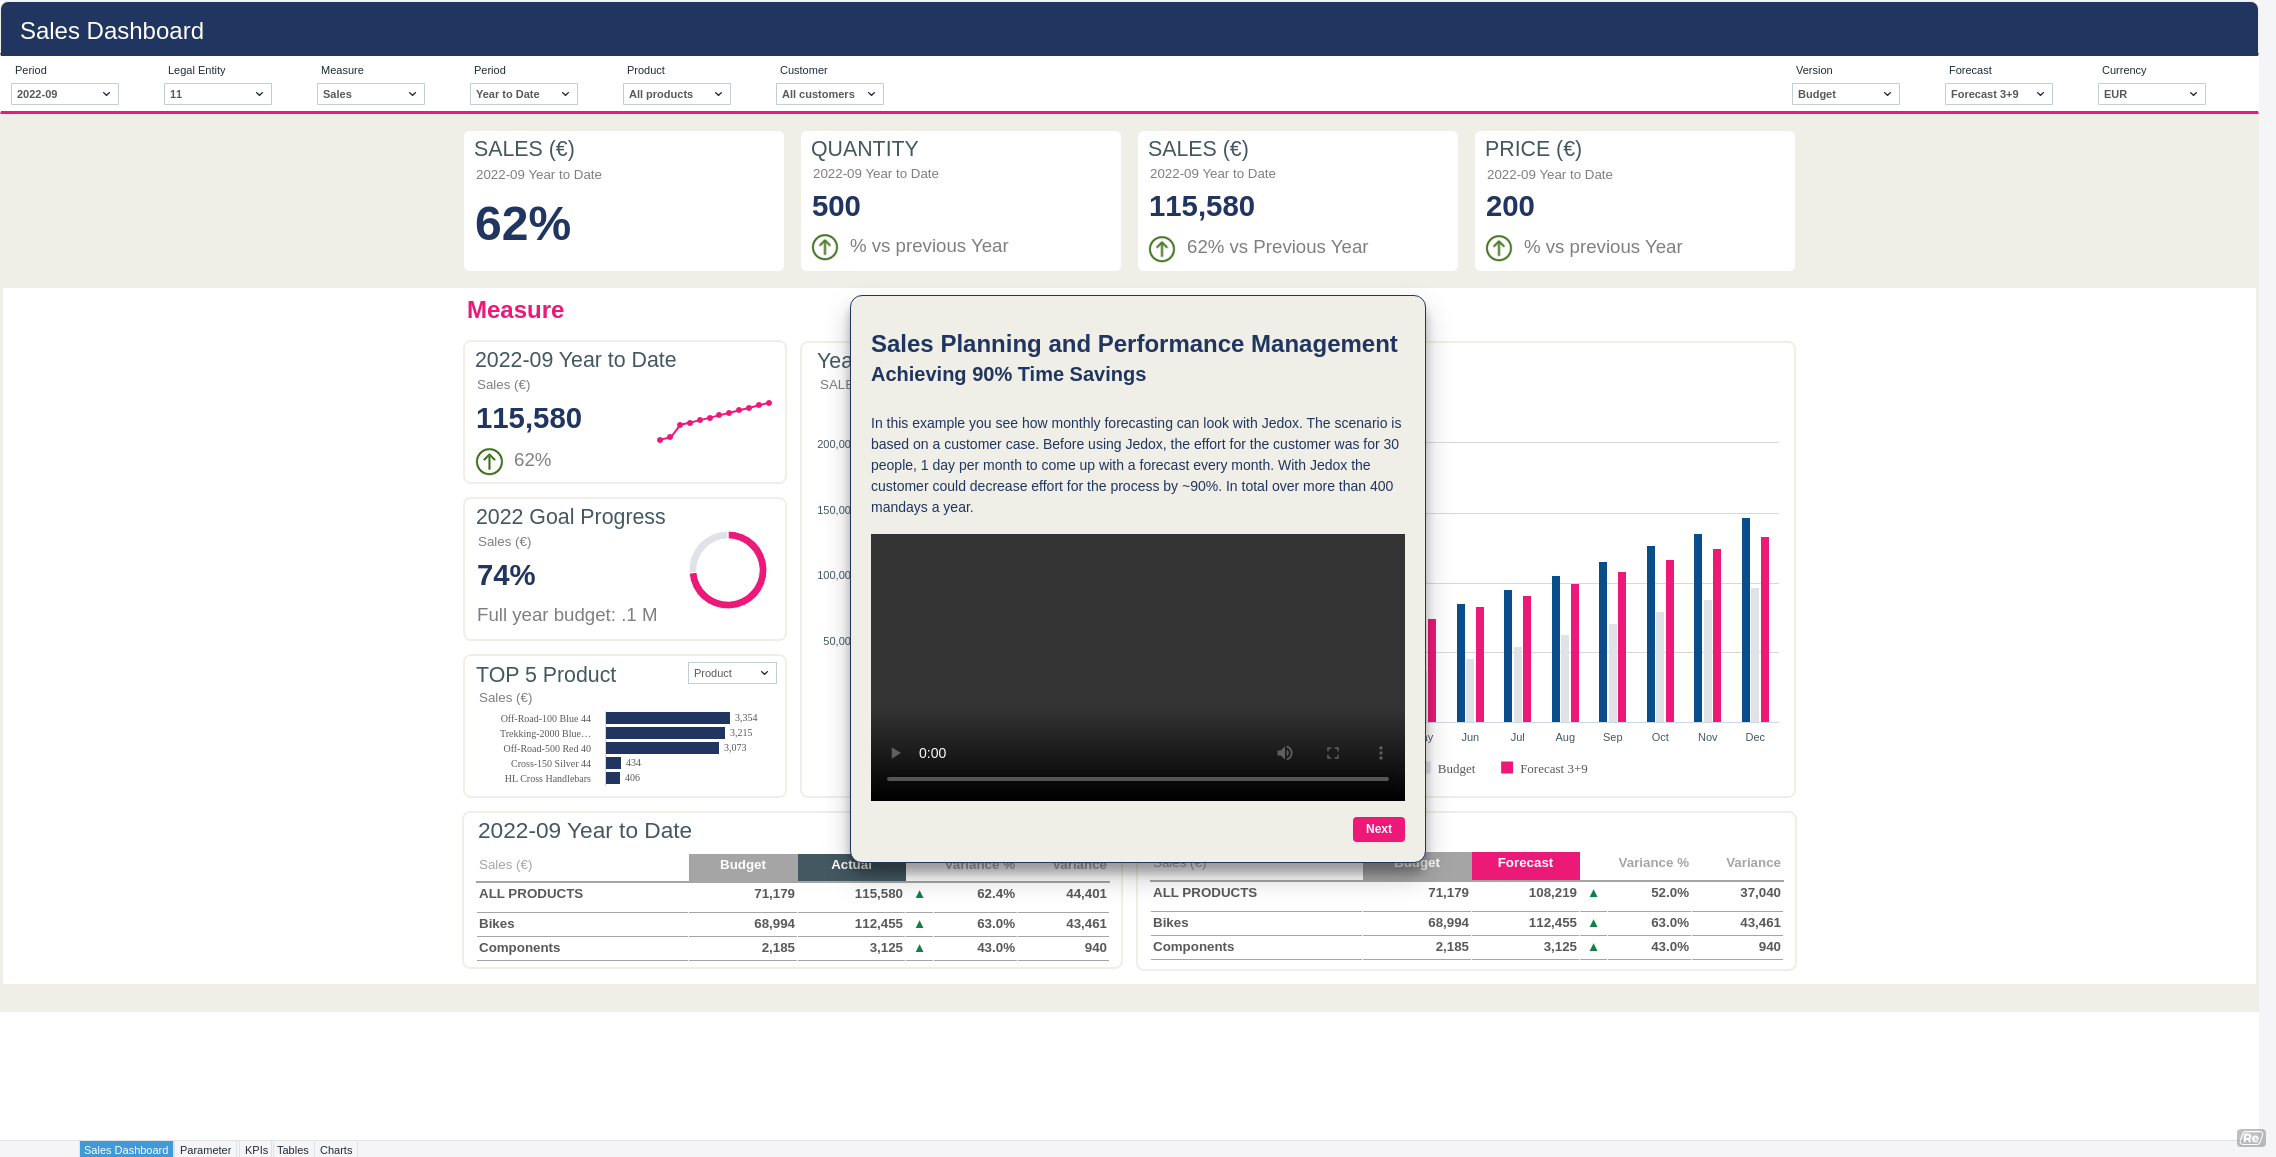Open the Period 2022-09 dropdown
Screen dimensions: 2276x1157
64,94
